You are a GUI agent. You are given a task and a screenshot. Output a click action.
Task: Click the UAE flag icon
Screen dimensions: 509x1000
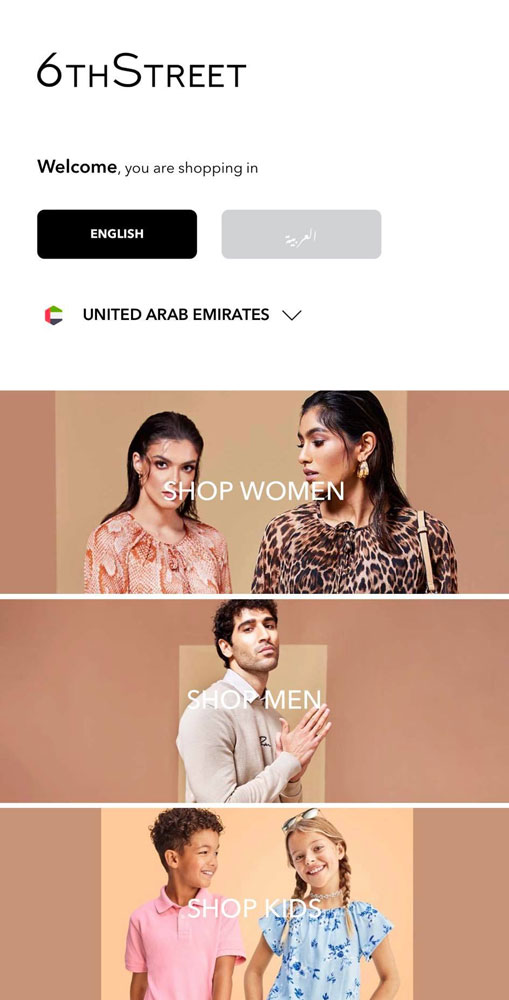[x=54, y=315]
